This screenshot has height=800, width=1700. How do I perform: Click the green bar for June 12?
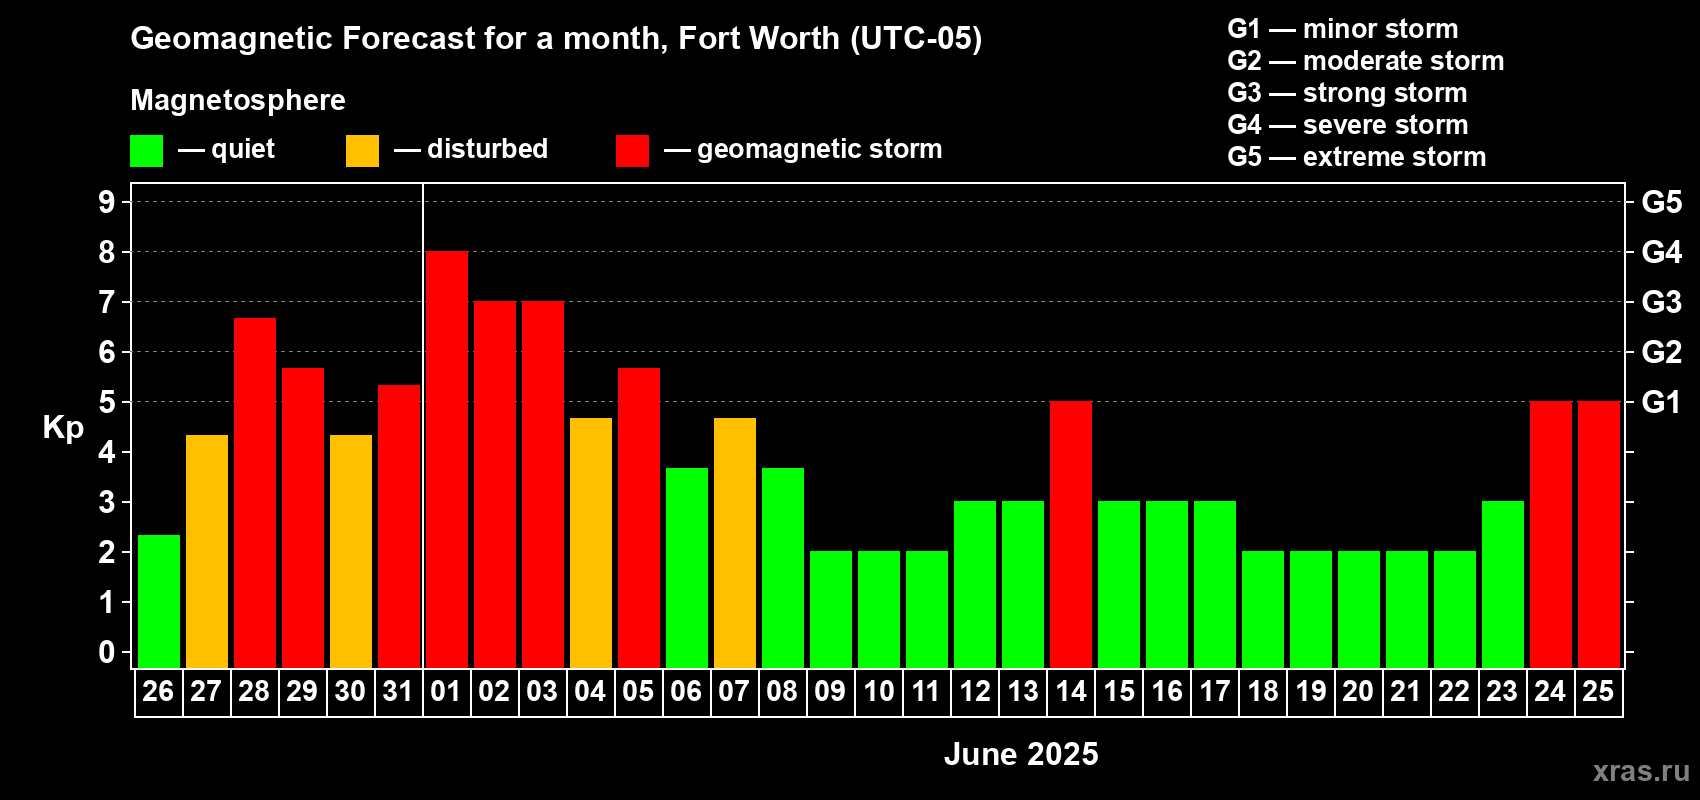[975, 585]
